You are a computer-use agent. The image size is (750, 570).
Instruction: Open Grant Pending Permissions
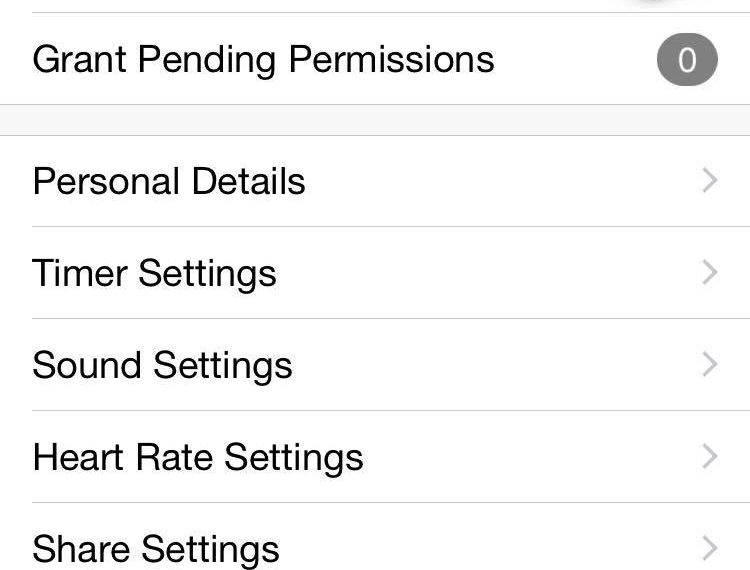click(x=375, y=59)
